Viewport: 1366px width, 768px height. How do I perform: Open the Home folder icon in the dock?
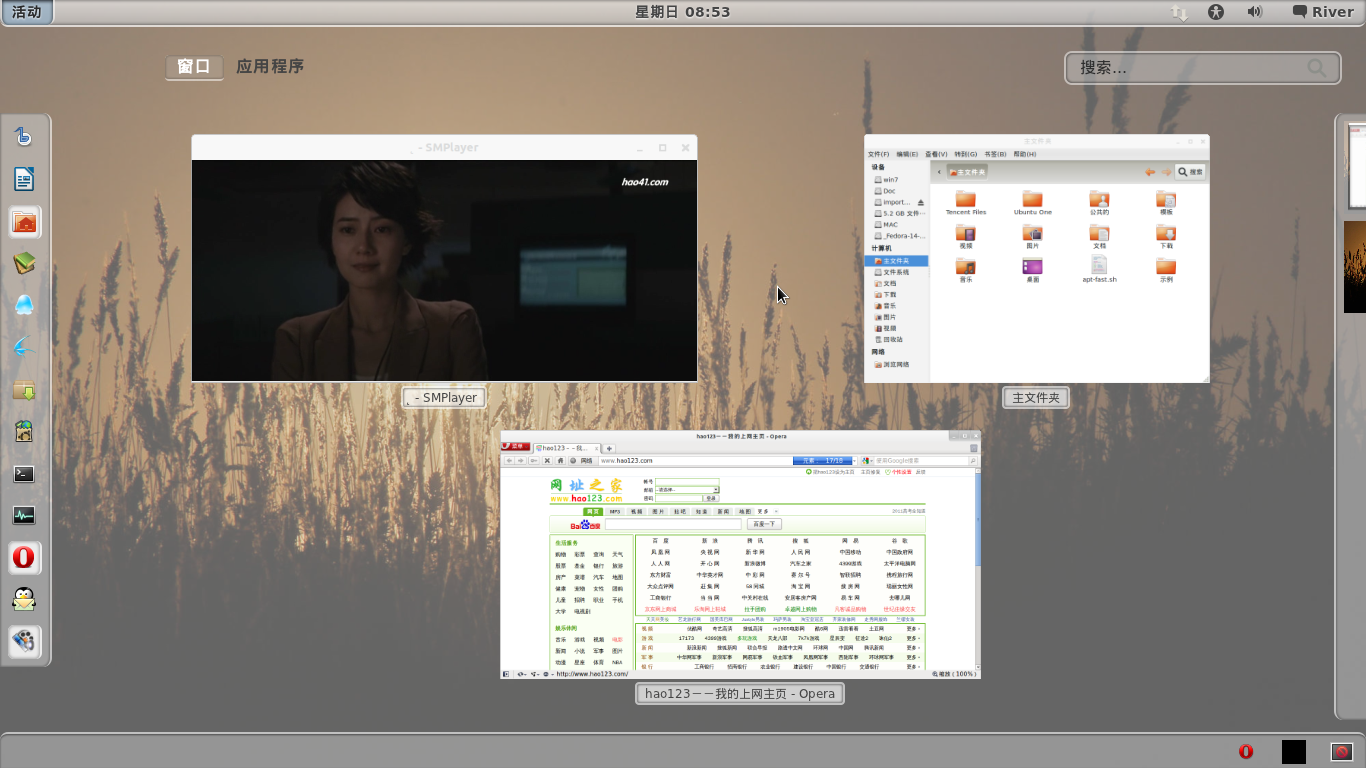(x=24, y=222)
